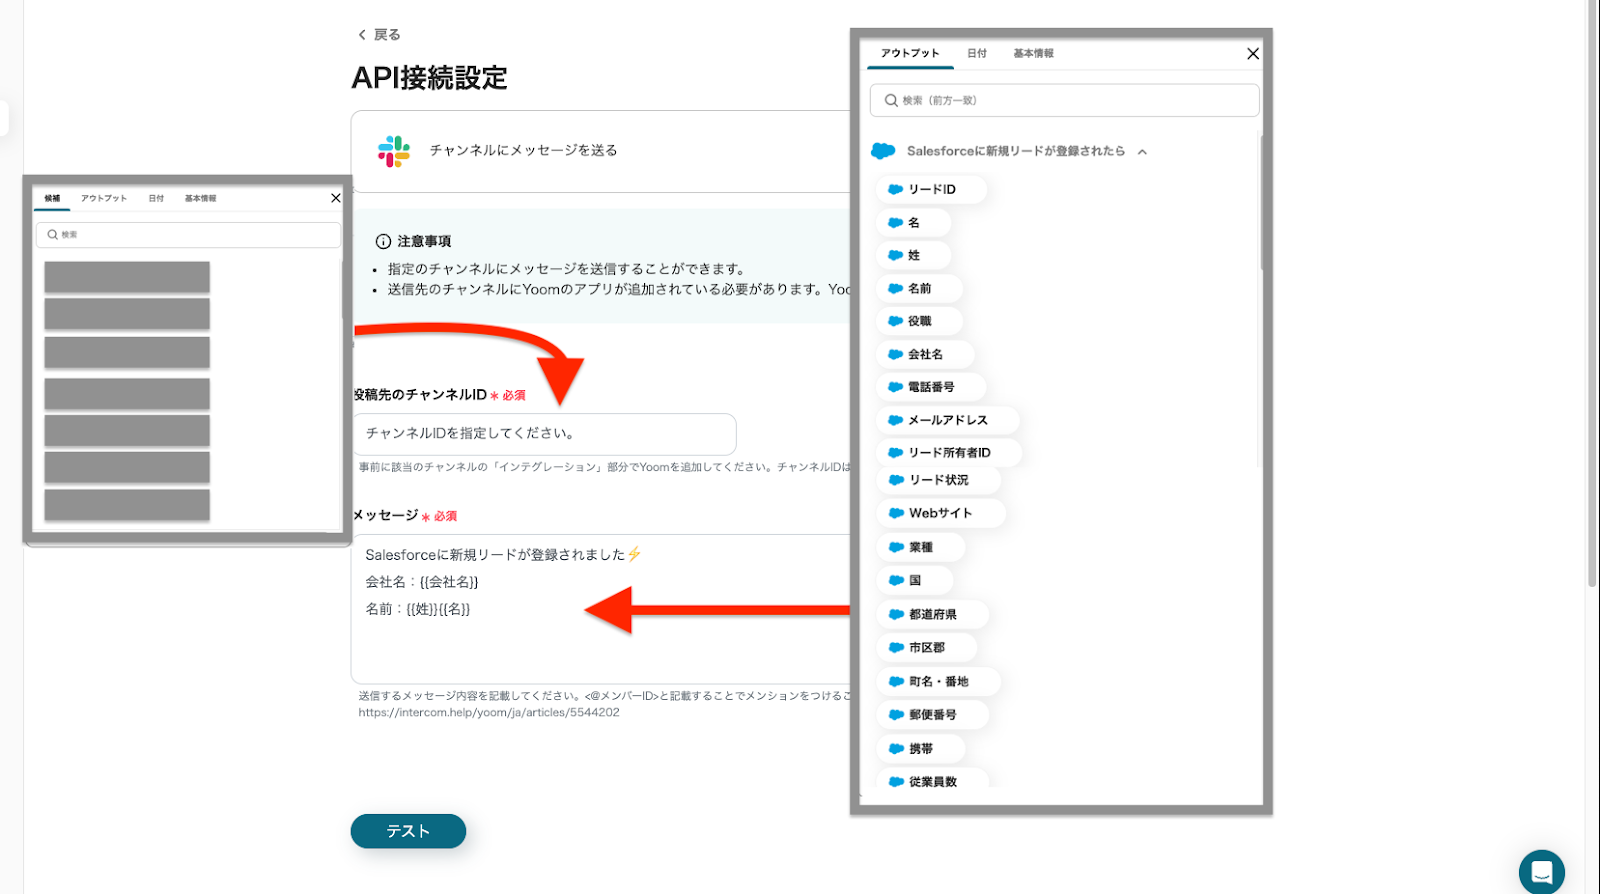The image size is (1600, 894).
Task: Click the Salesforce icon beside リード所有者ID
Action: tap(896, 453)
